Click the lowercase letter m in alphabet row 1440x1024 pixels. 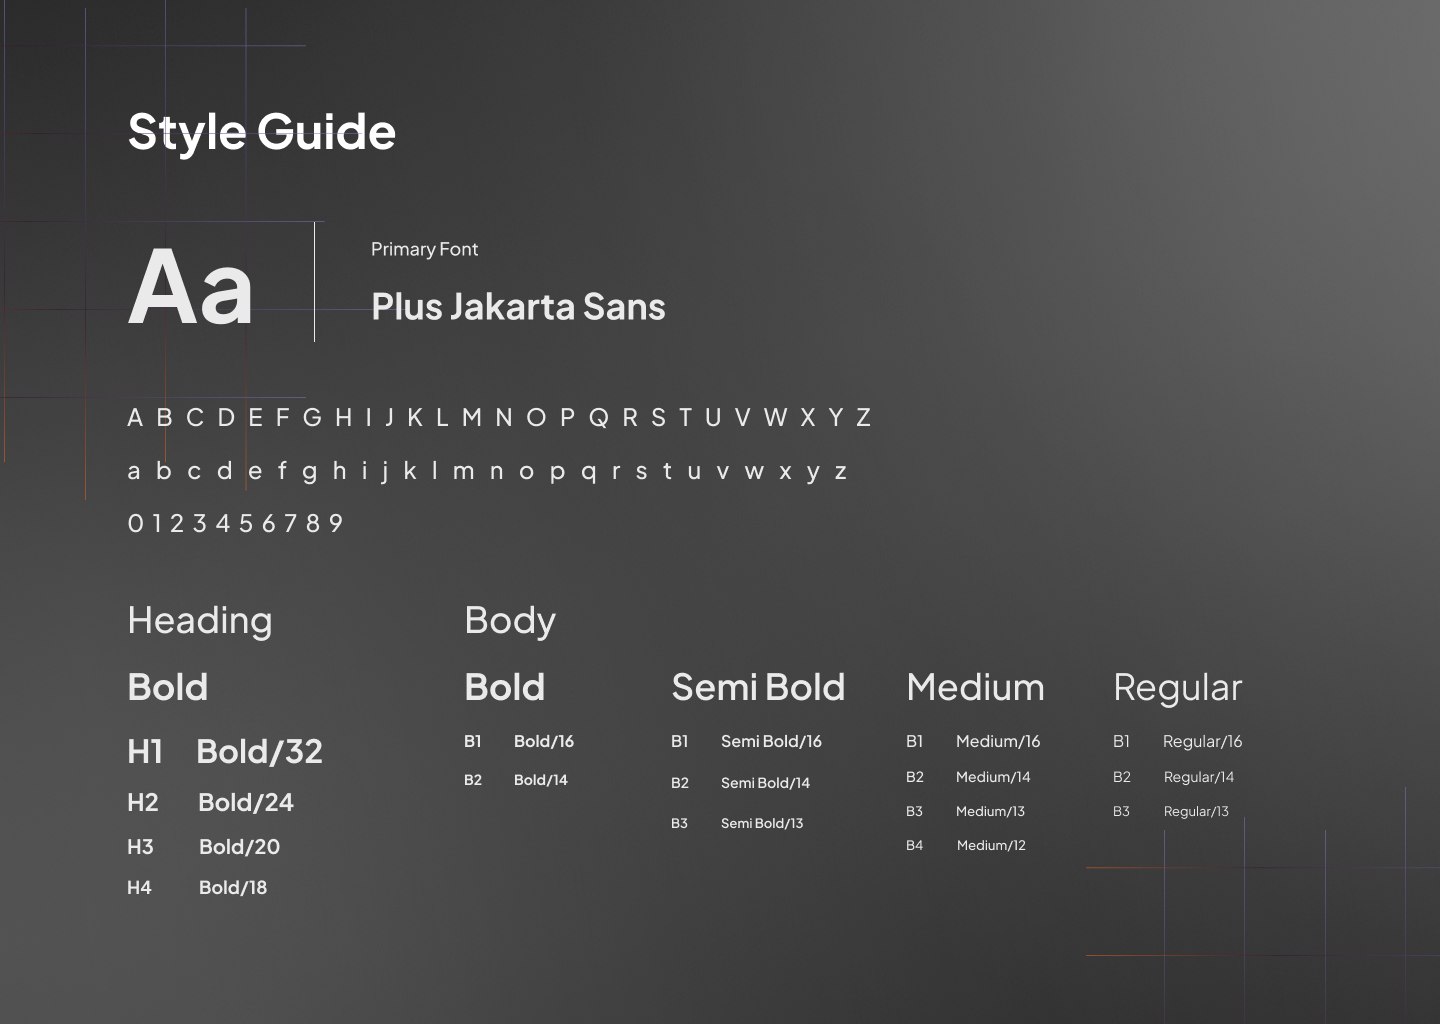(463, 471)
